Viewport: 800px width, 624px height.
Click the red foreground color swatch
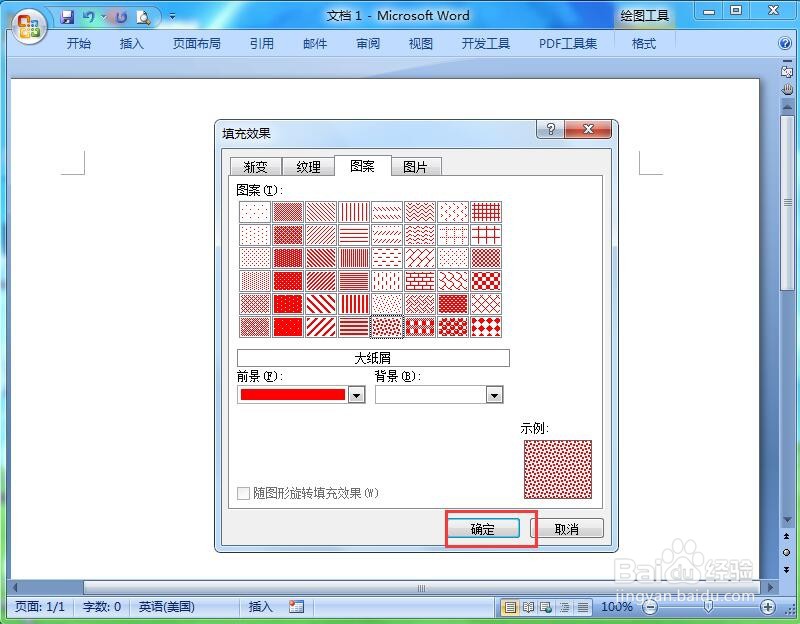point(293,395)
